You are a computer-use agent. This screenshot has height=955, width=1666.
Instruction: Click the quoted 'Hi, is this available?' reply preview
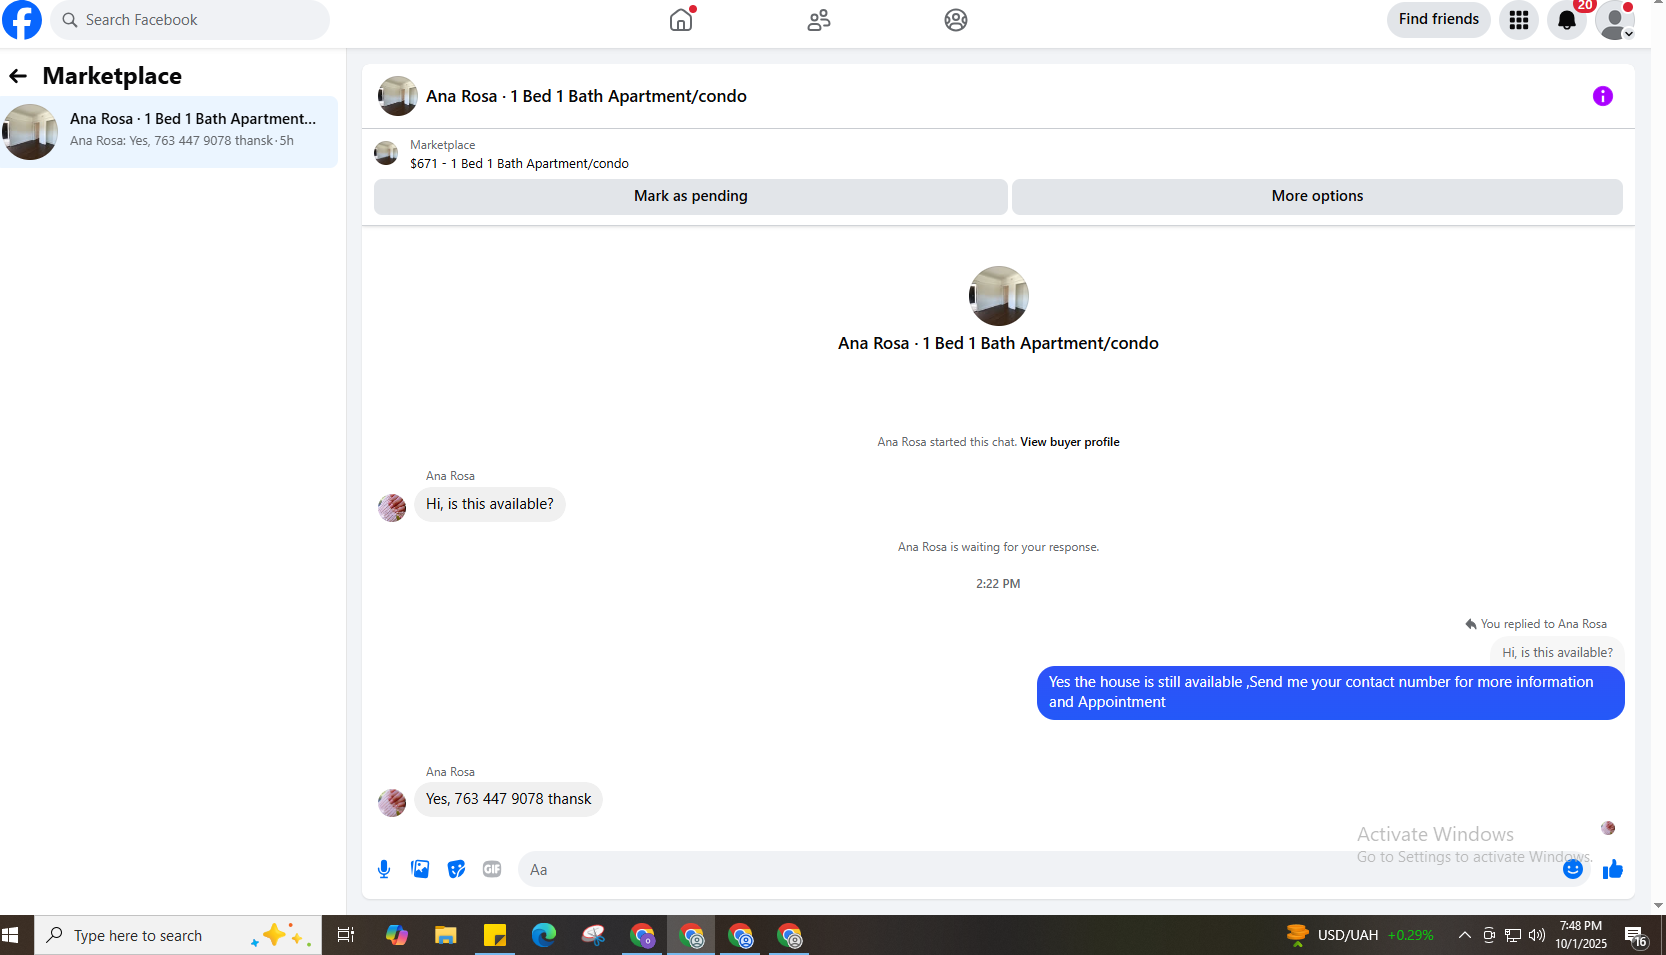coord(1557,652)
